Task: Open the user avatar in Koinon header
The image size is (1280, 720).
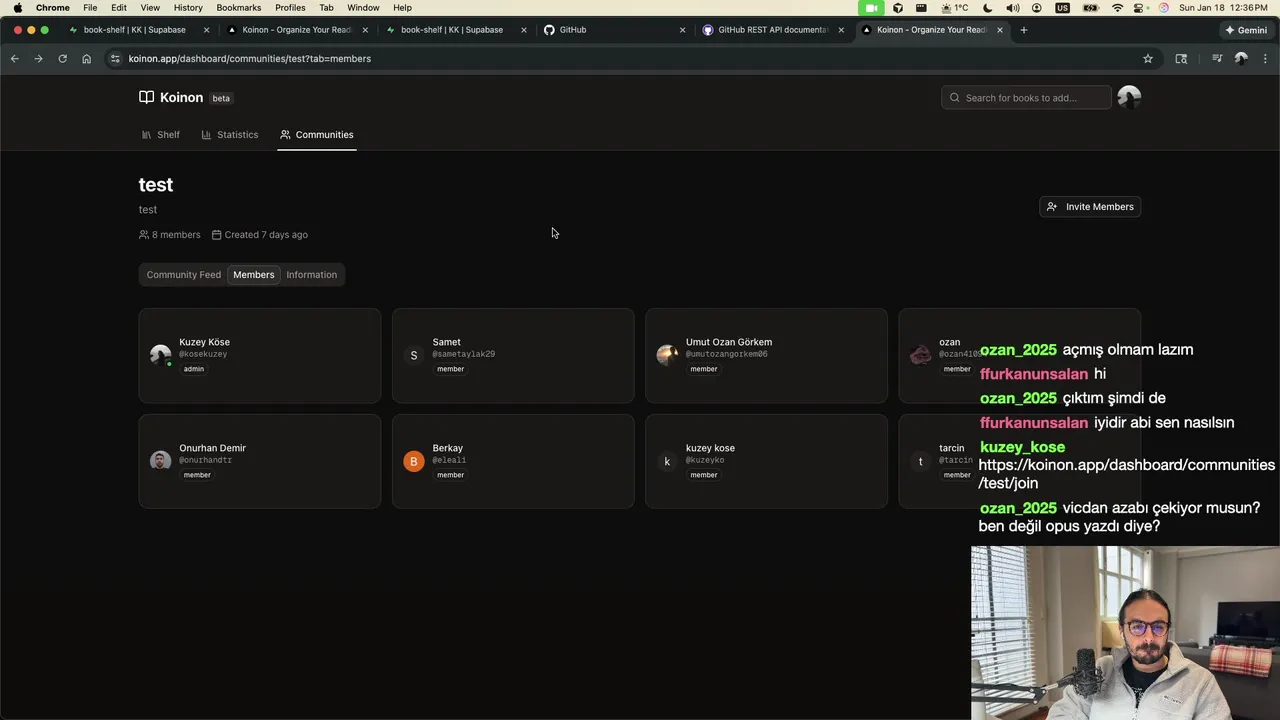Action: (1129, 97)
